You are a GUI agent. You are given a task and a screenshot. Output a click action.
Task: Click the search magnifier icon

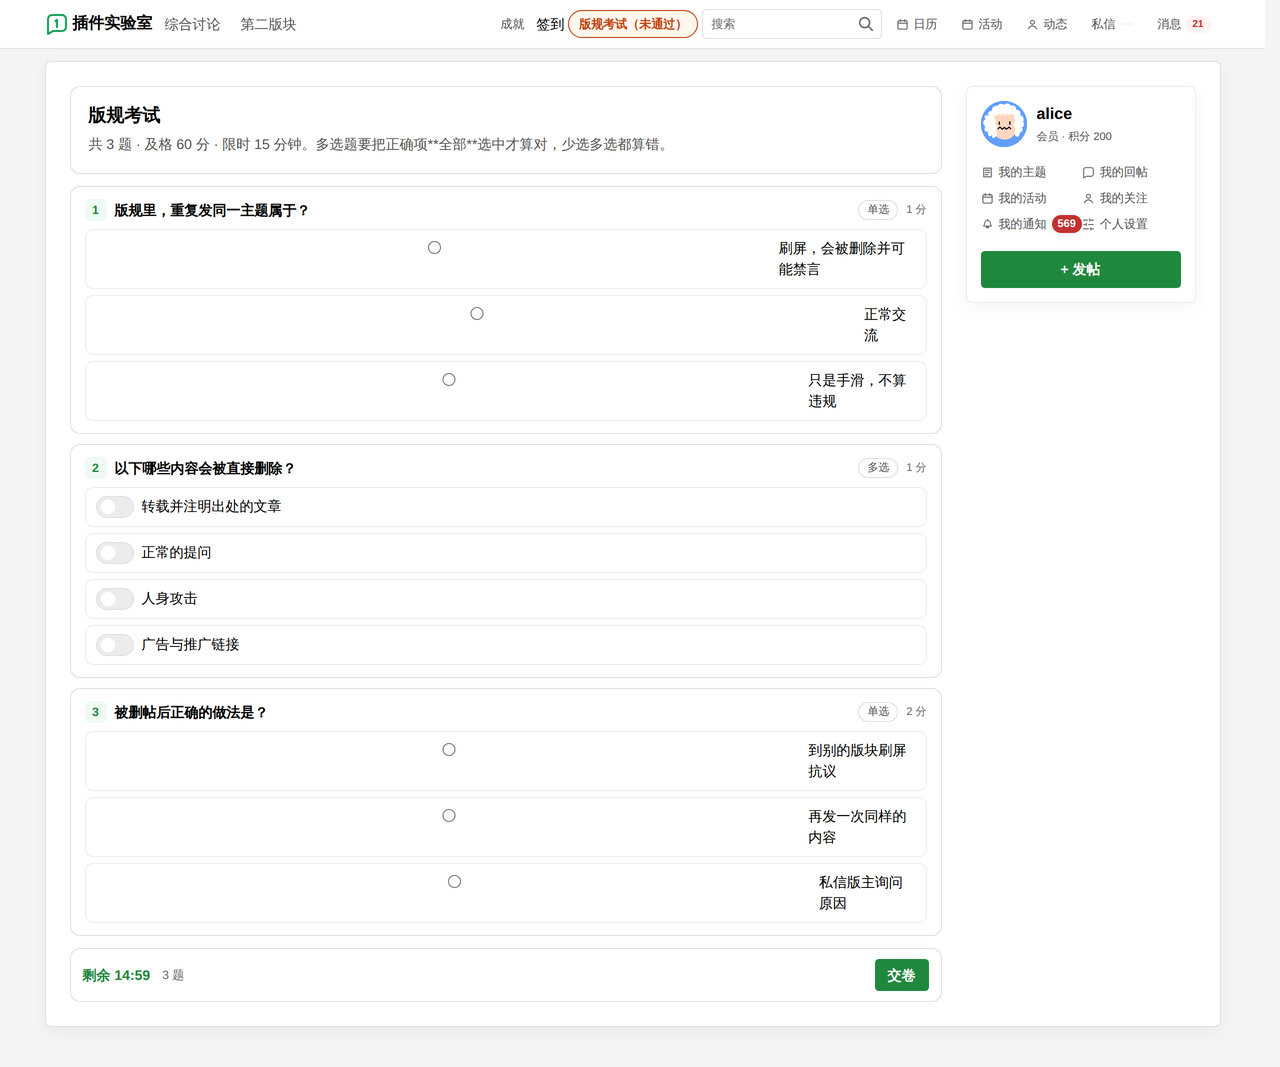[x=866, y=24]
